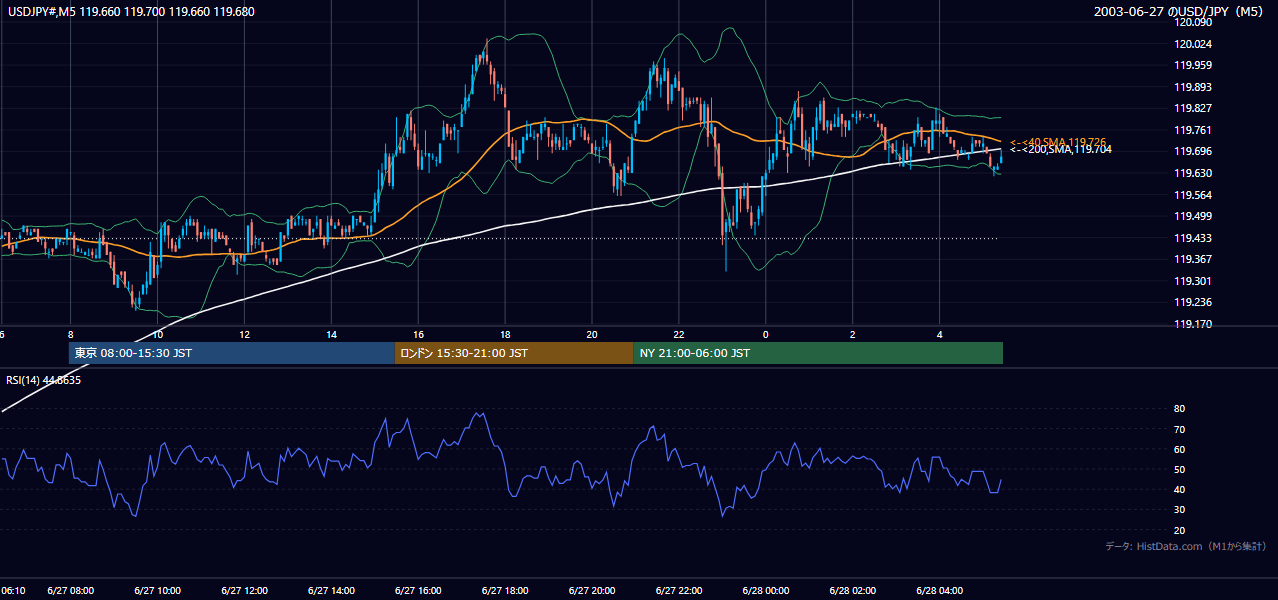The height and width of the screenshot is (600, 1278).
Task: Select the white 200 SMA 119.704 label
Action: tap(1060, 150)
